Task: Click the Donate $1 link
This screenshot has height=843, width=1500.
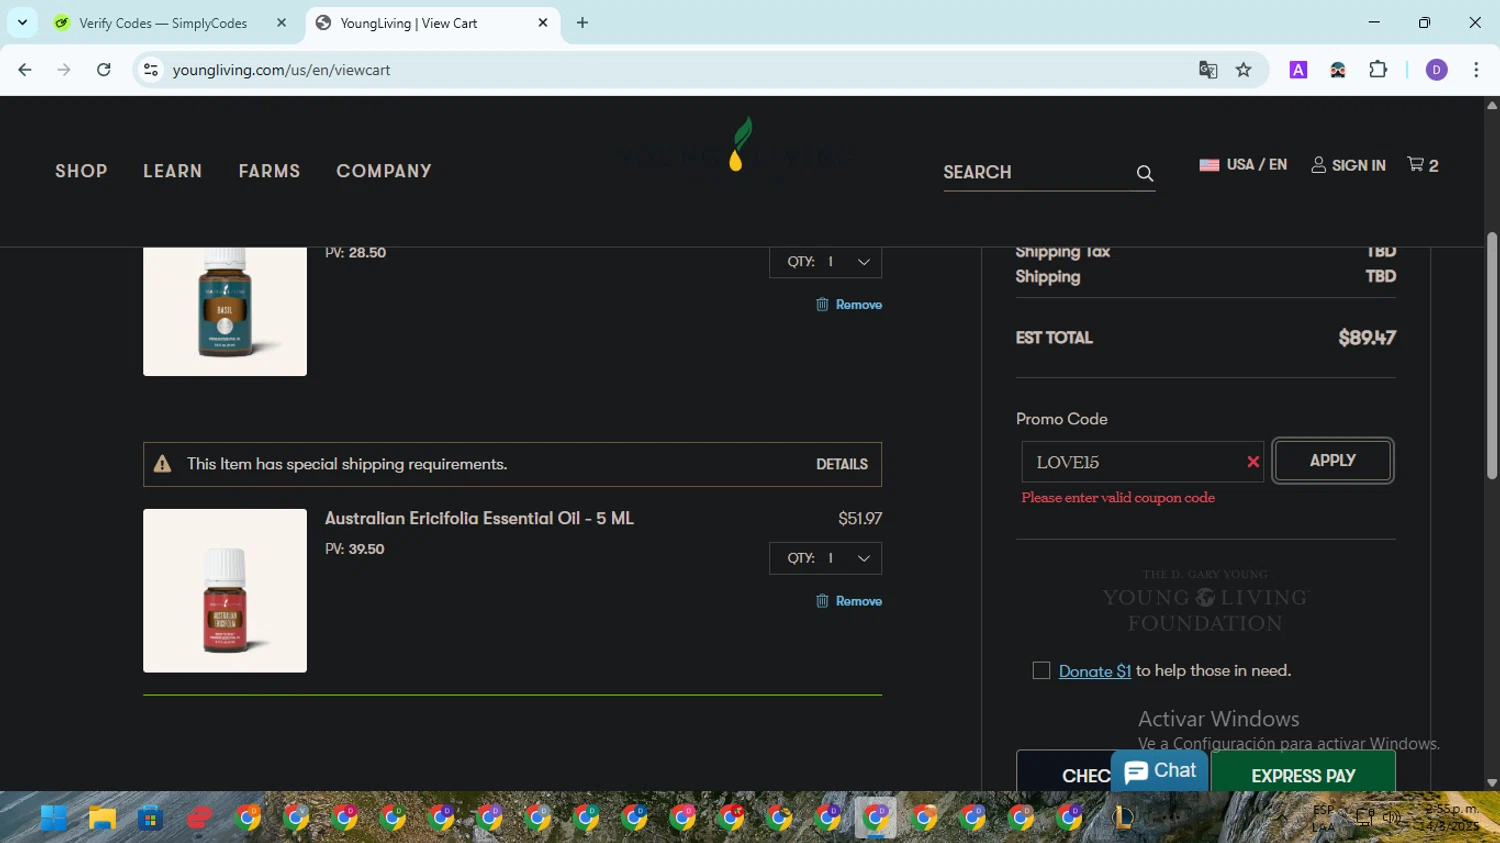Action: pos(1095,671)
